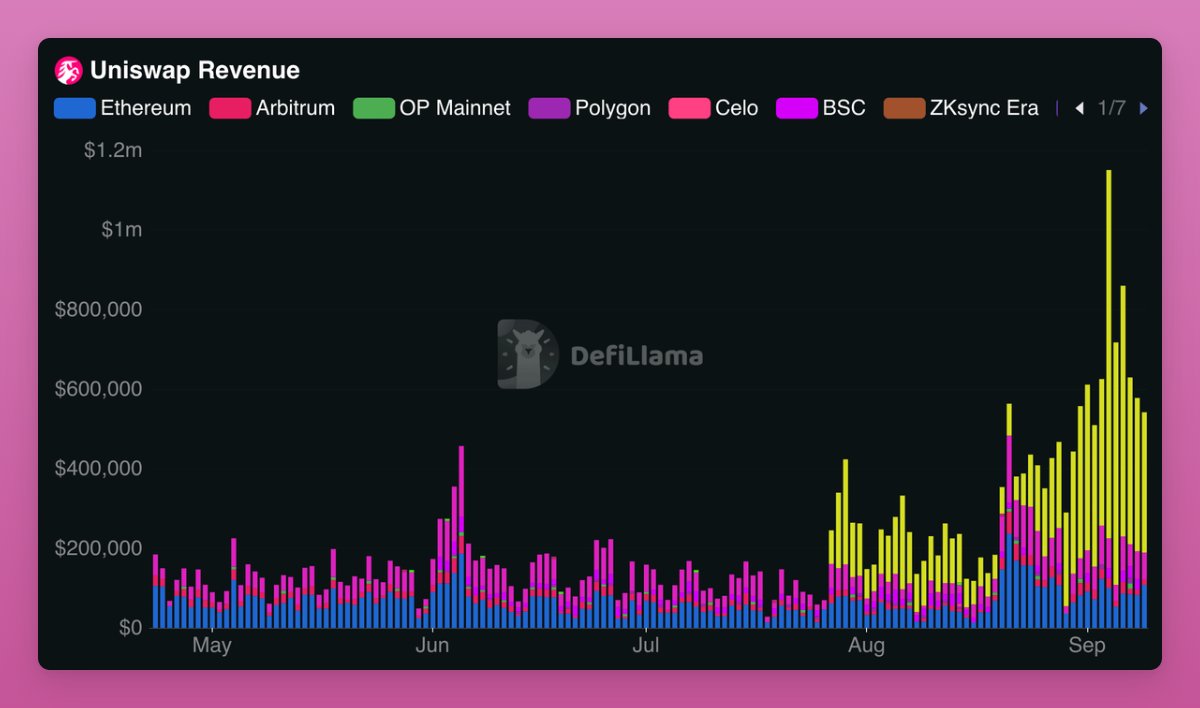Toggle the OP Mainnet legend entry
Screen dimensions: 1200x708
pos(432,108)
